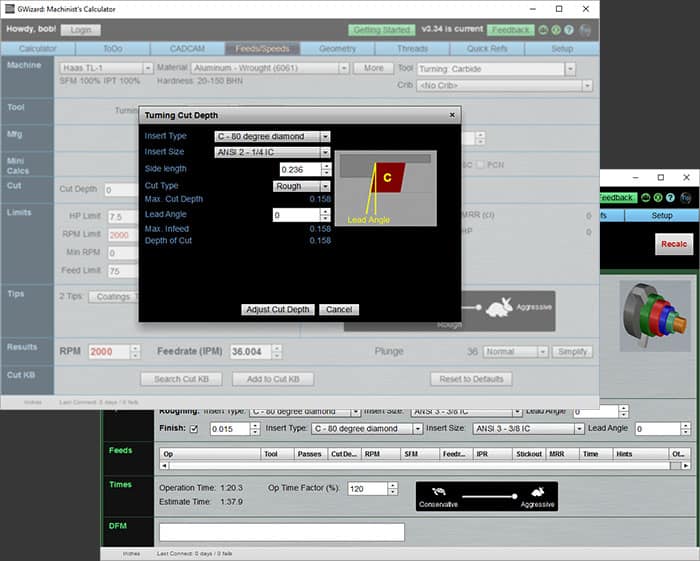
Task: Click the Search Cut KB button
Action: coord(181,379)
